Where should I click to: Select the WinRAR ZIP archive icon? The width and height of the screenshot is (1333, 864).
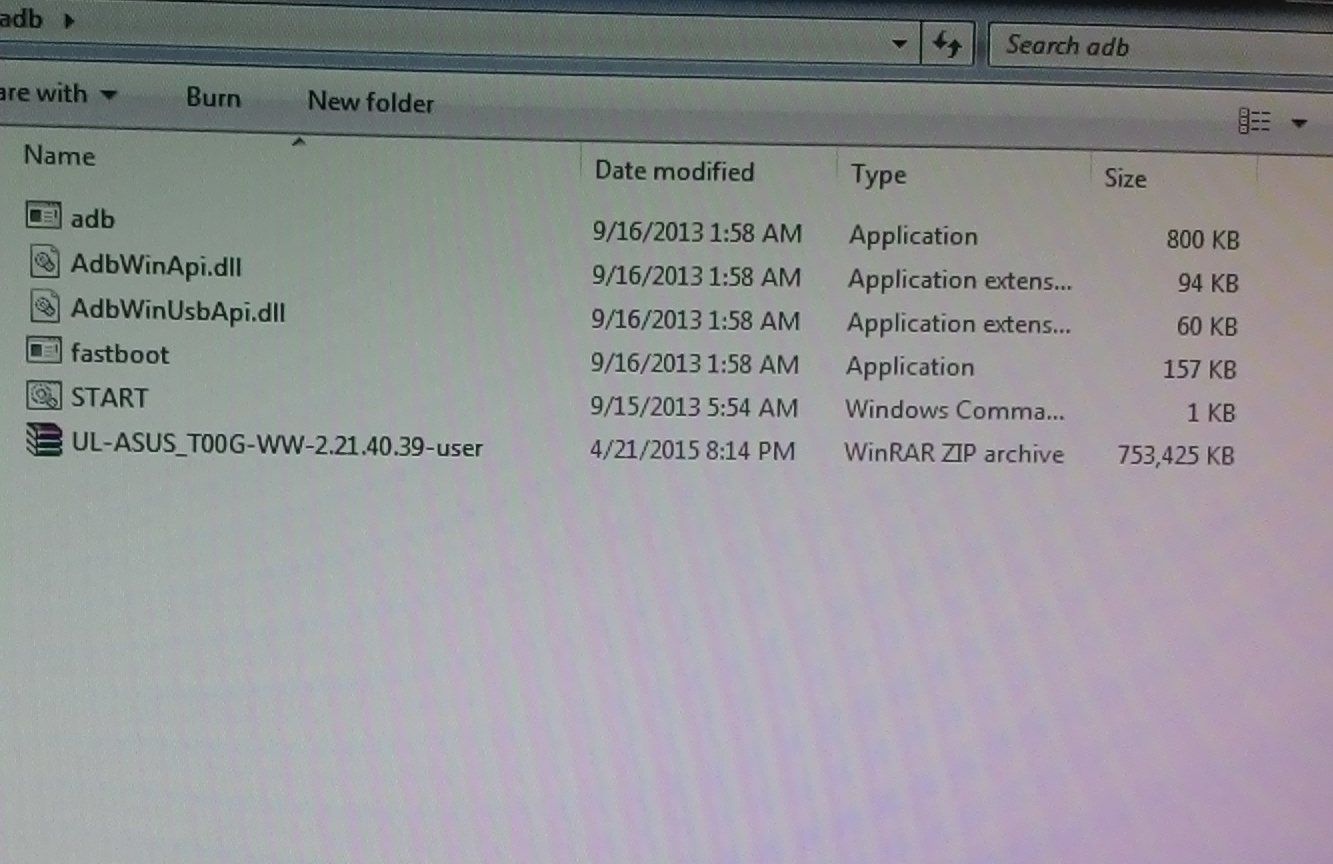(44, 441)
